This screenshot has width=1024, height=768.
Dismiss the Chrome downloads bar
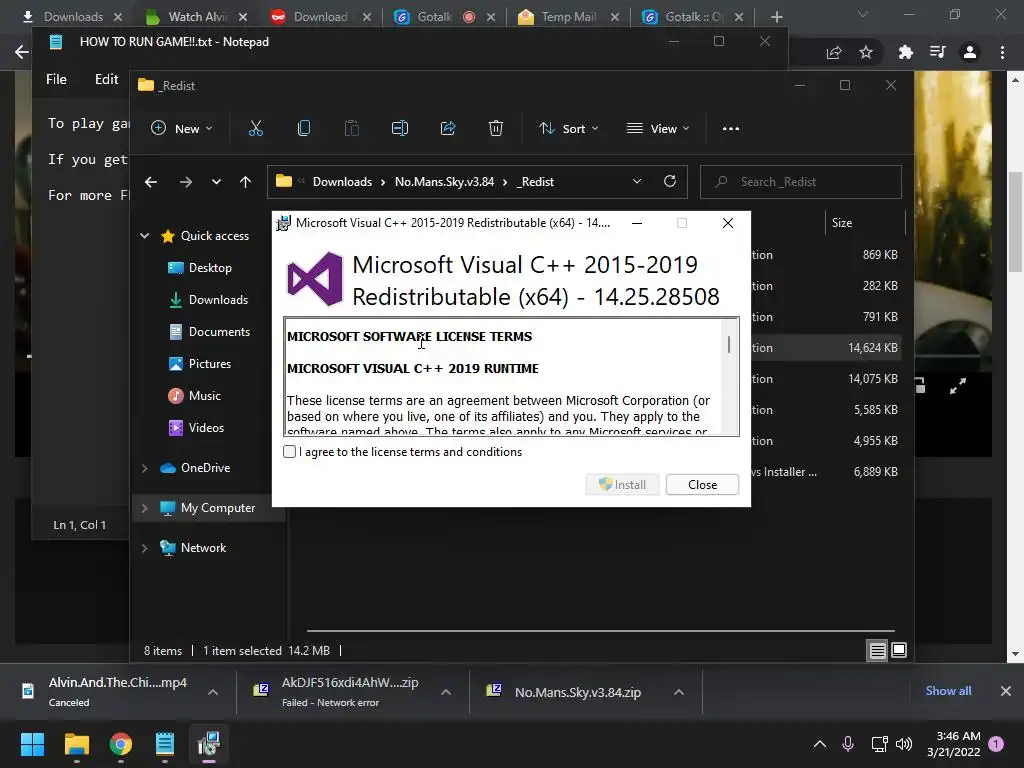point(1006,691)
